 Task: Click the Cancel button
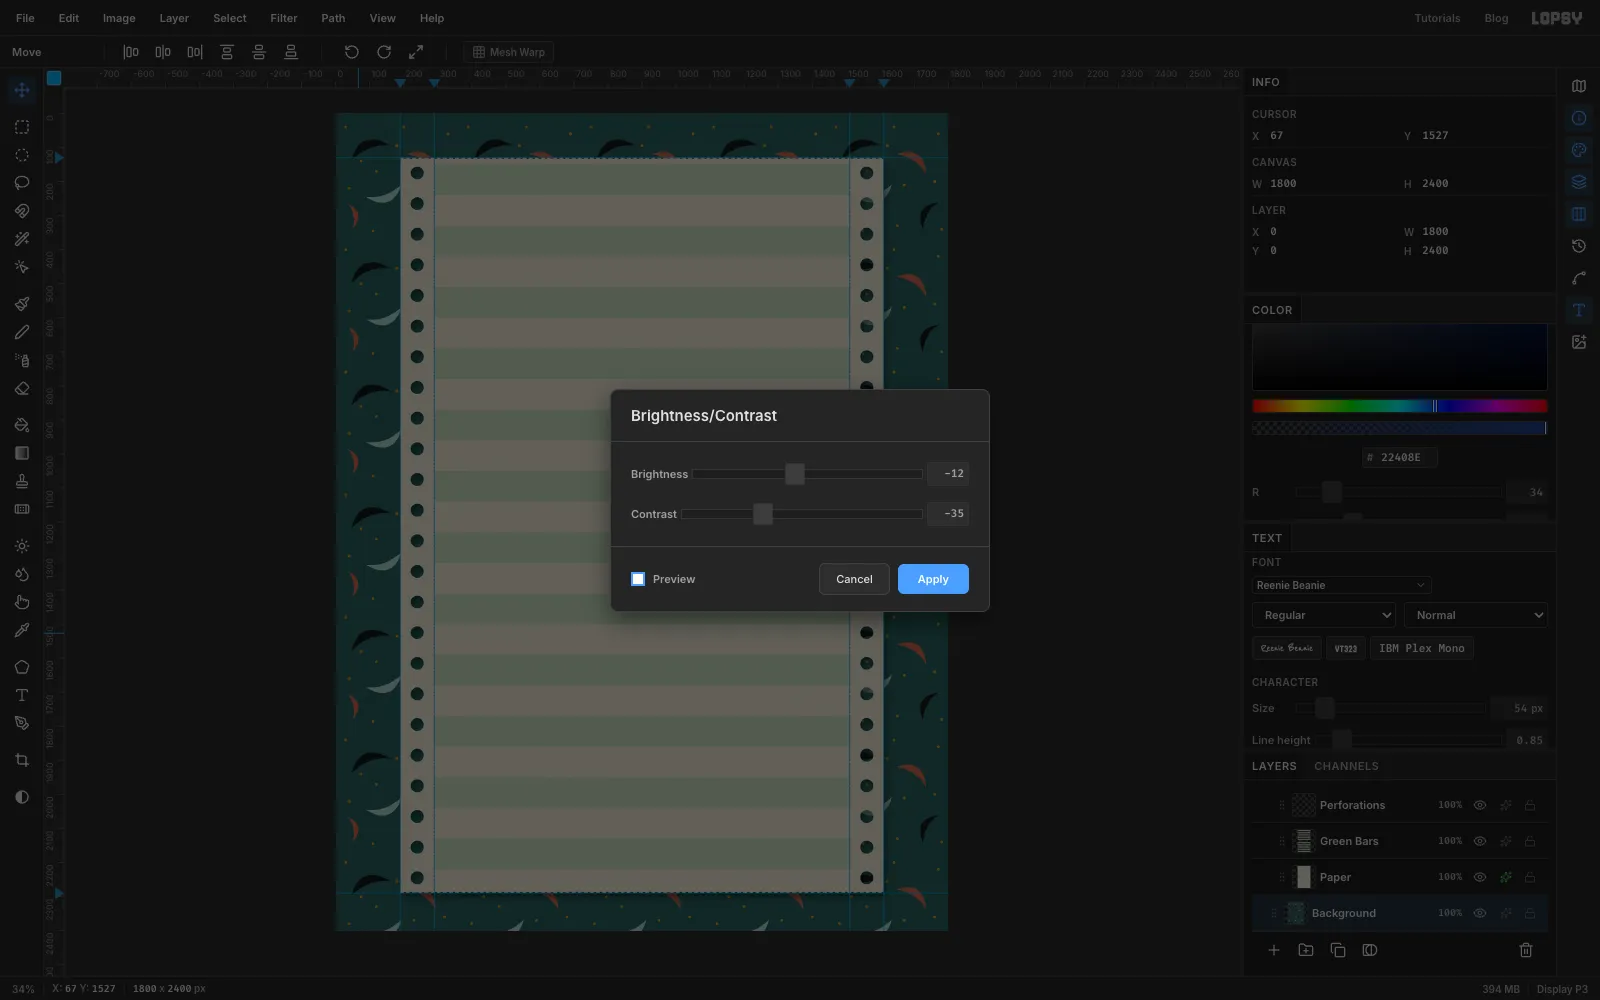tap(854, 579)
